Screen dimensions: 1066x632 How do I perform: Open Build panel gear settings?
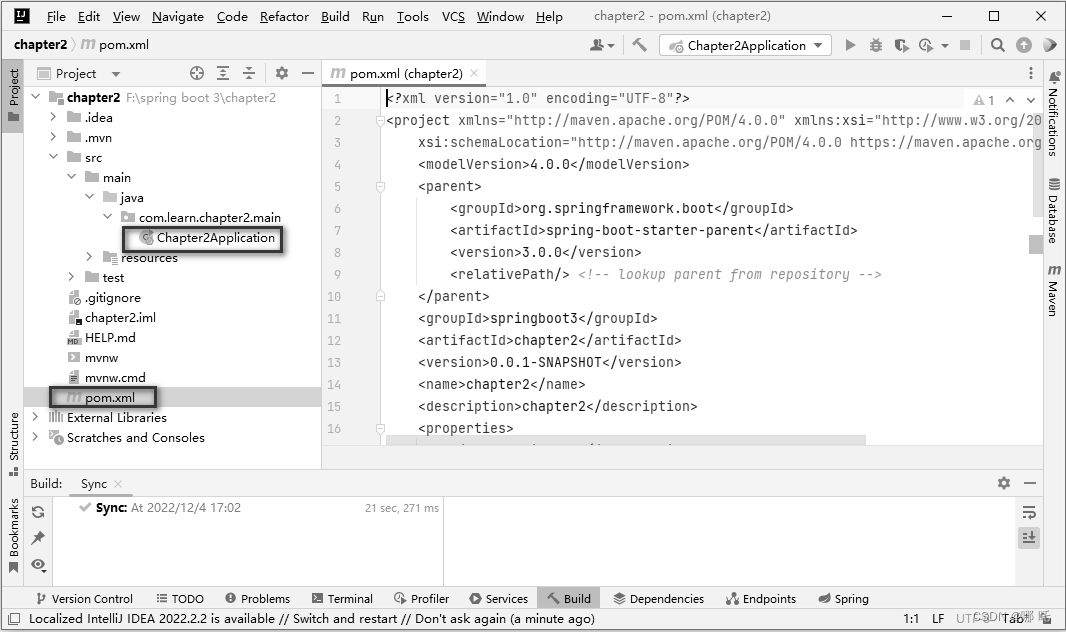click(1003, 483)
